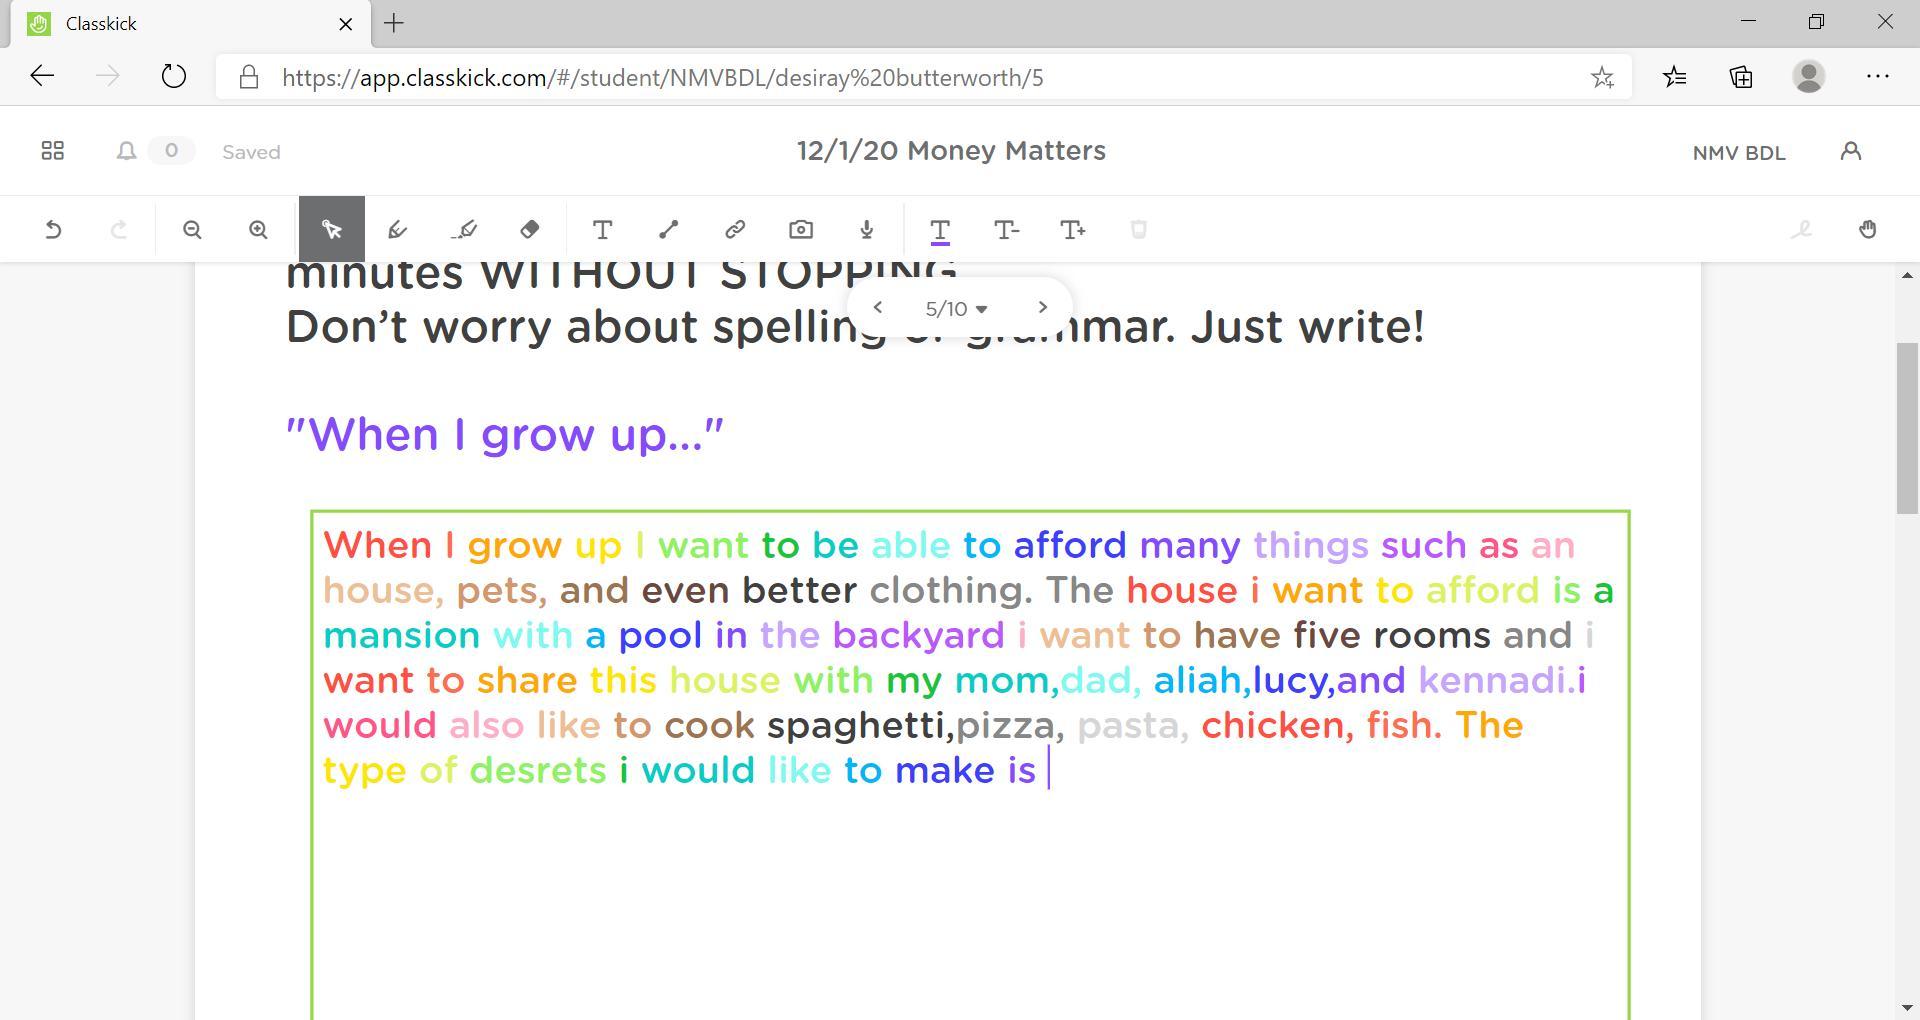Viewport: 1920px width, 1020px height.
Task: Click the Saved status label
Action: tap(251, 152)
